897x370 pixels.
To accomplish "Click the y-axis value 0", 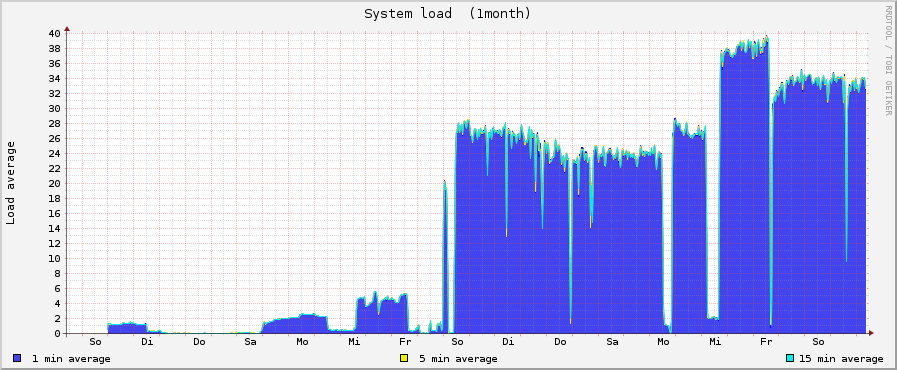I will pyautogui.click(x=57, y=333).
